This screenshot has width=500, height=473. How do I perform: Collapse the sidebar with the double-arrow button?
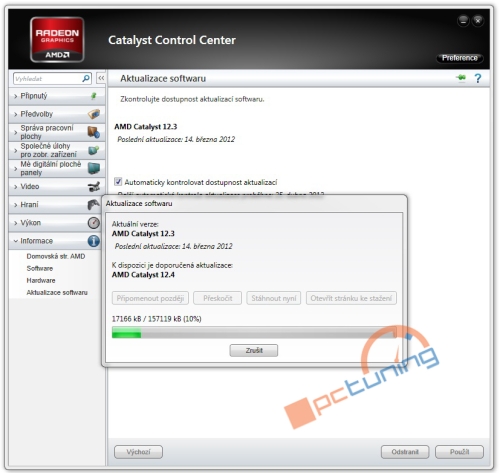click(x=101, y=78)
